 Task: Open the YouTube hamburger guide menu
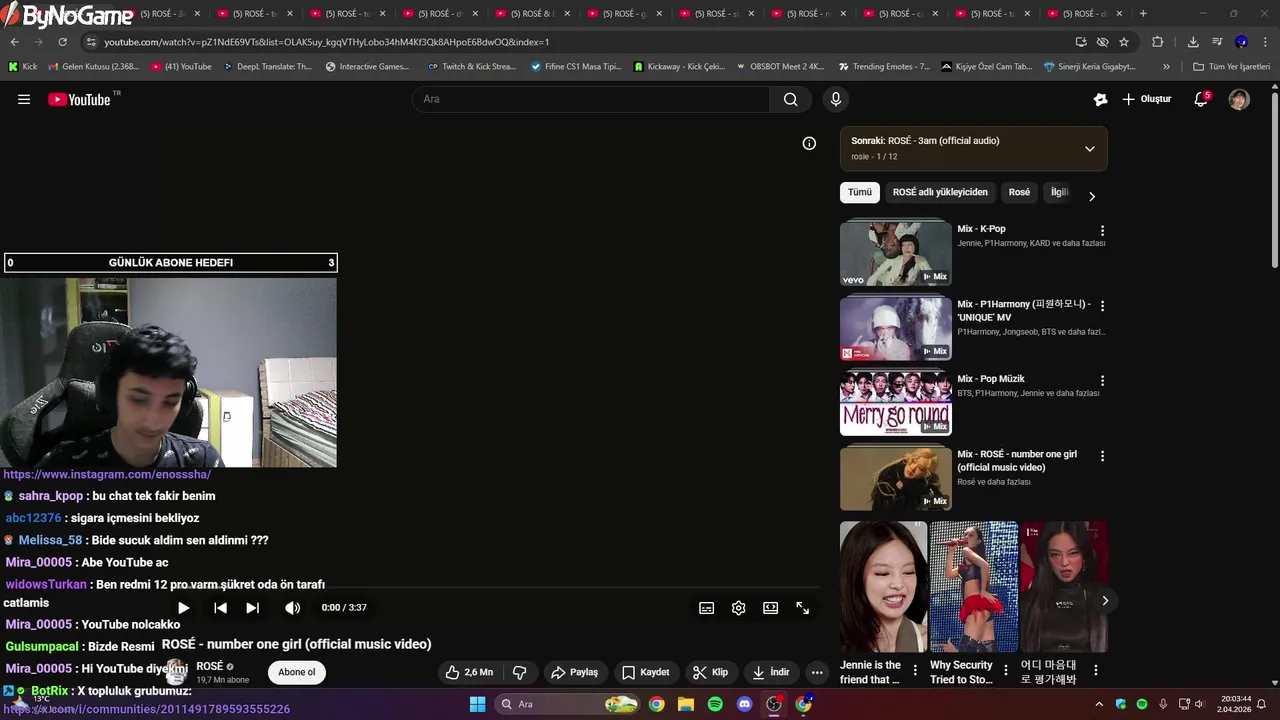(24, 99)
